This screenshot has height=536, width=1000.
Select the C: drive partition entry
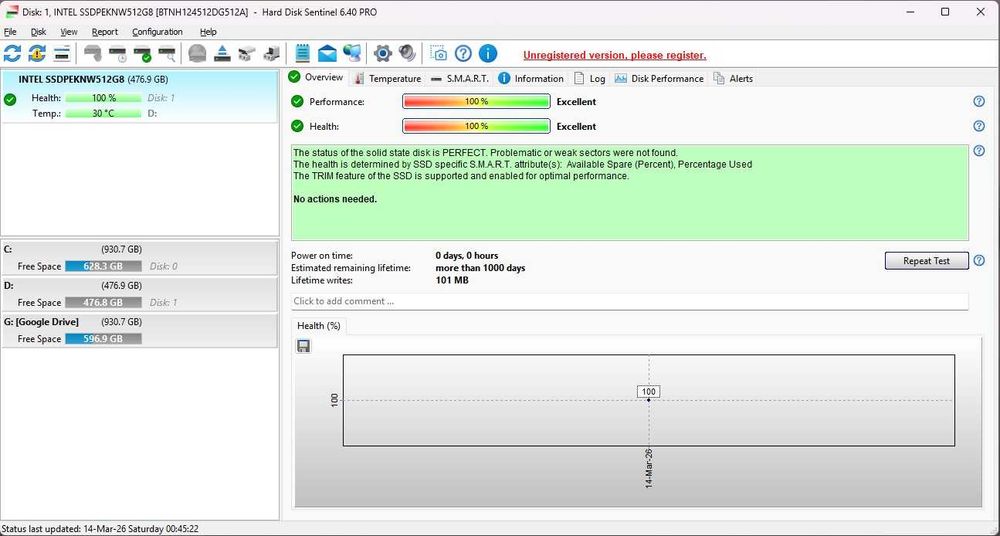pos(140,258)
